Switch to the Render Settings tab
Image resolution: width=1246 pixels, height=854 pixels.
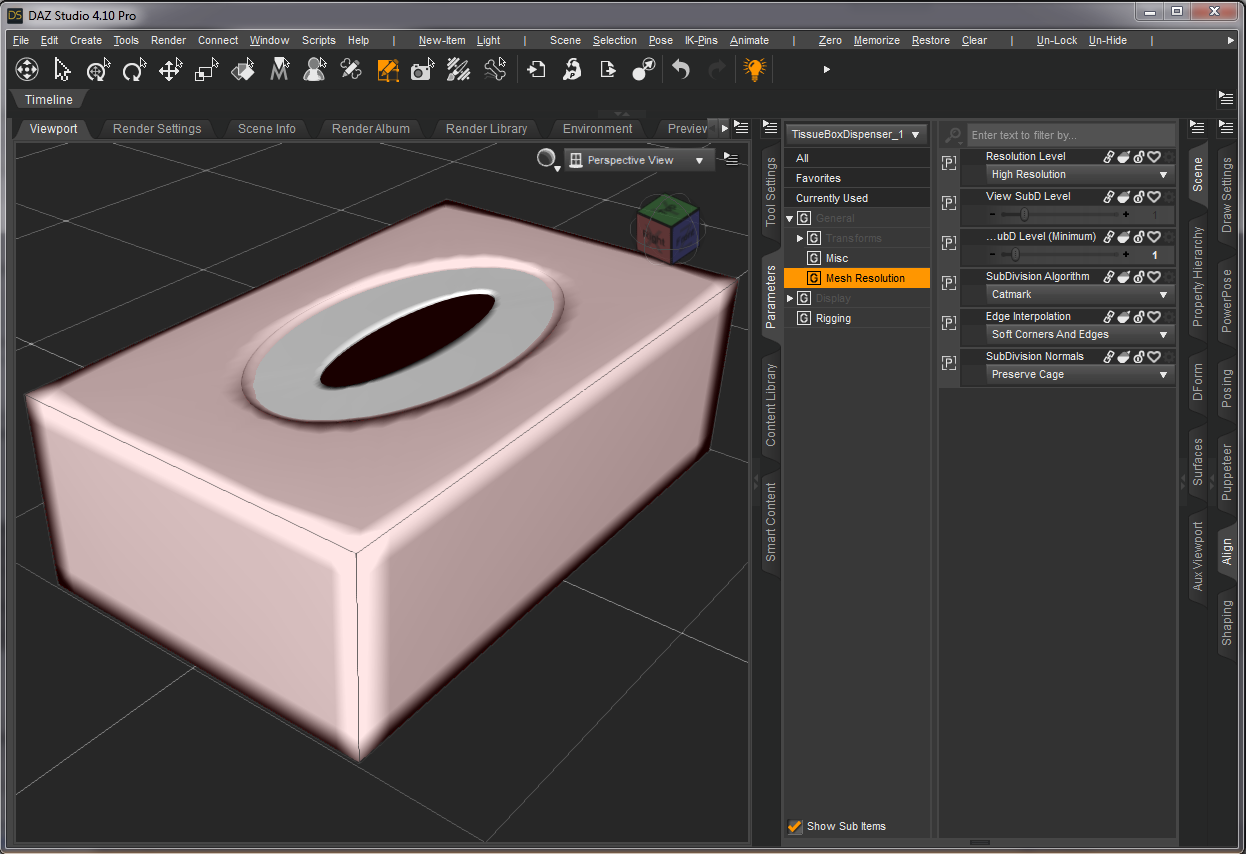point(157,129)
